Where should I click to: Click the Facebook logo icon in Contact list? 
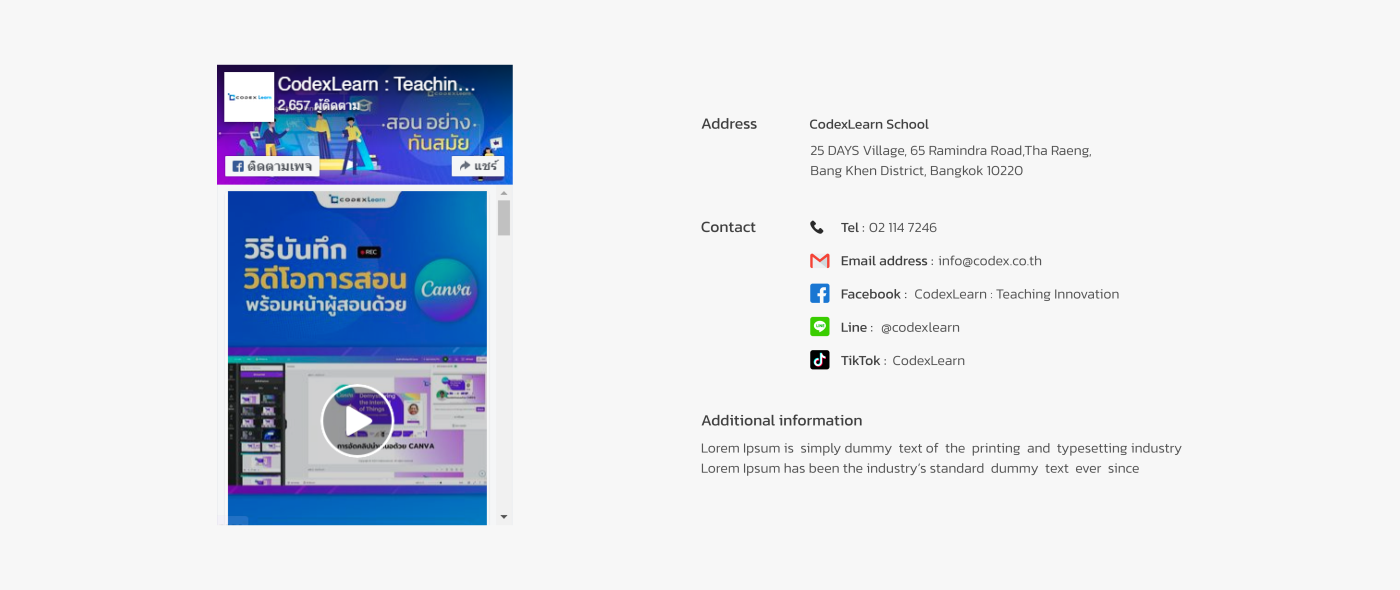819,294
